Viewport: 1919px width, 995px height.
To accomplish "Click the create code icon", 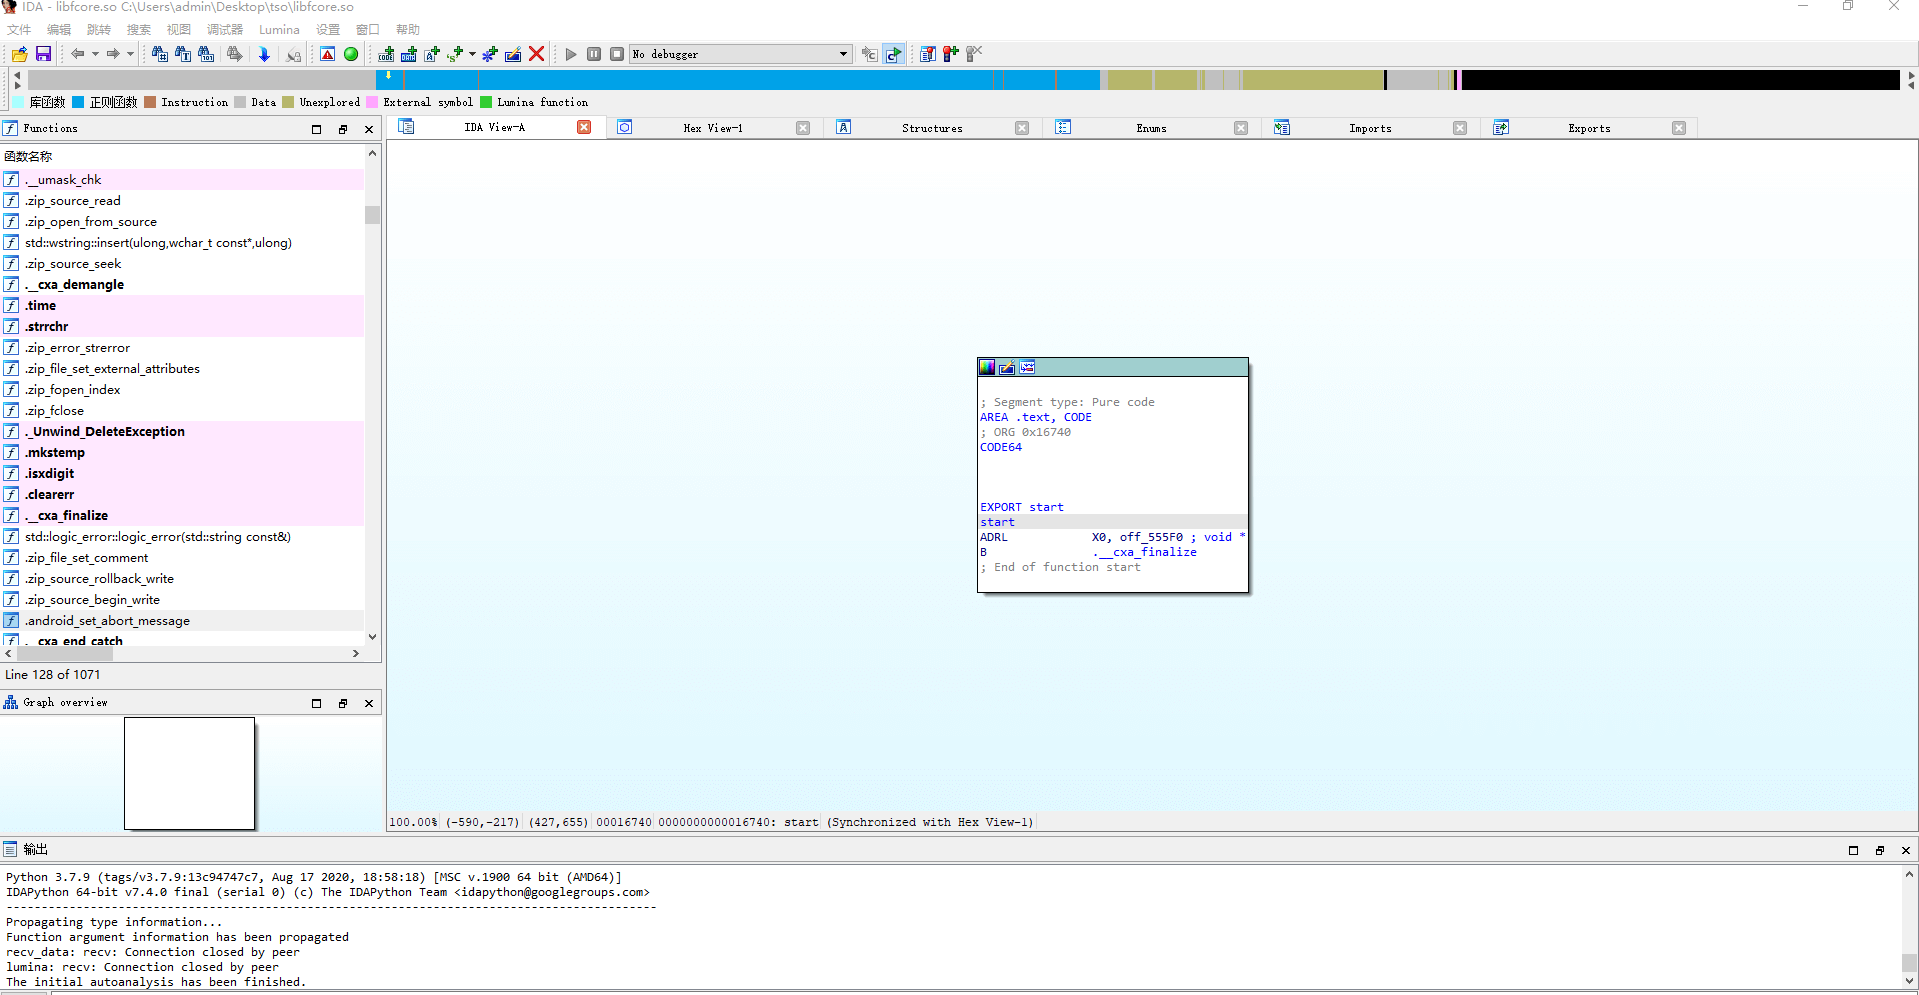I will (x=386, y=54).
